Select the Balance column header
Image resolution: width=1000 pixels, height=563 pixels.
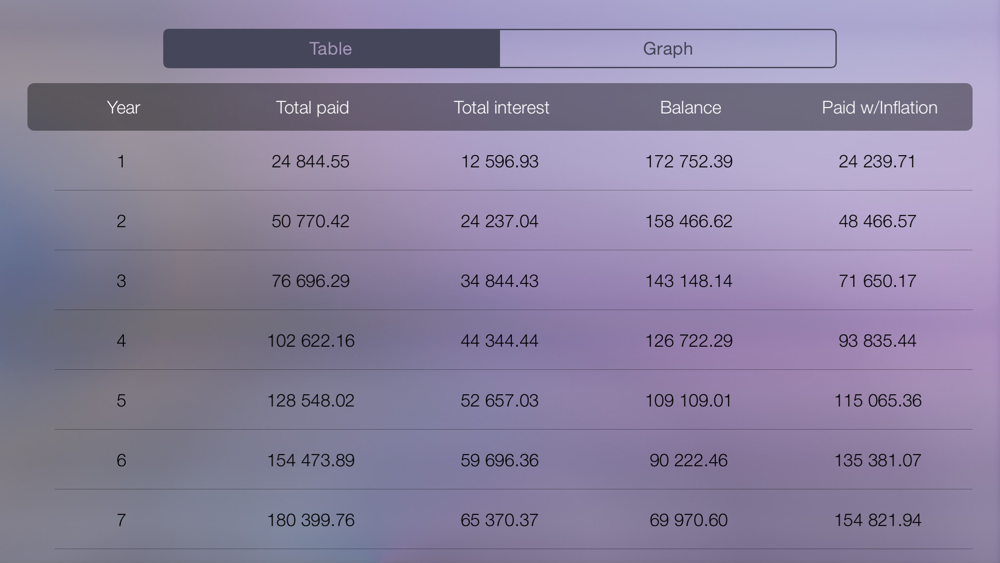coord(690,107)
